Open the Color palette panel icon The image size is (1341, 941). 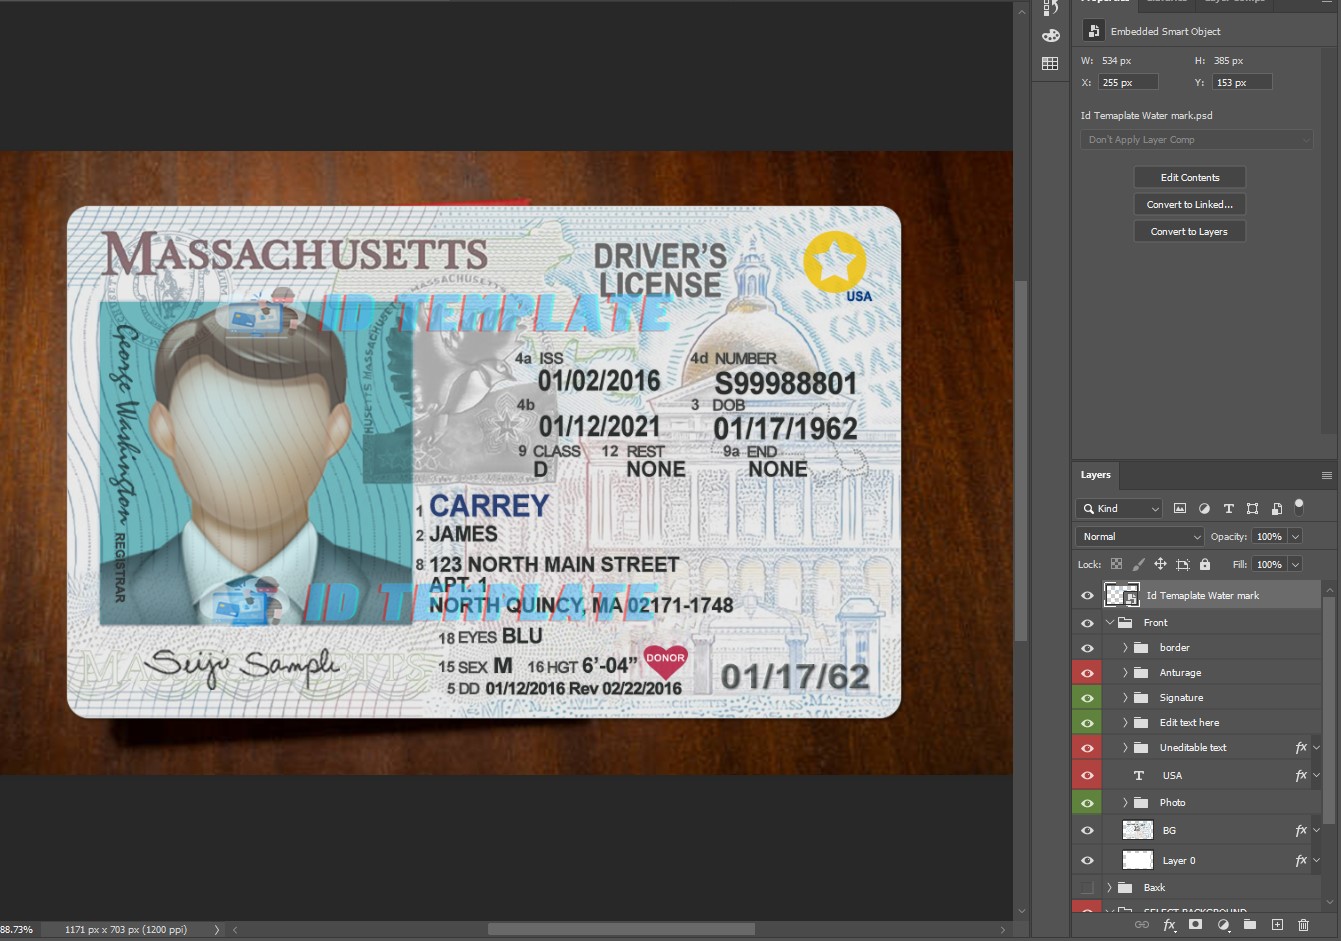(x=1050, y=36)
